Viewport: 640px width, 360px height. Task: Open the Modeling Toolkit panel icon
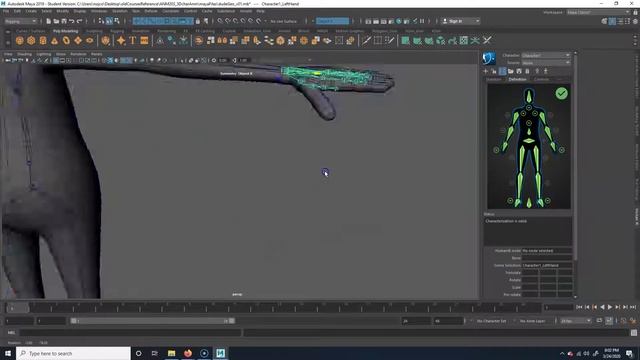604,21
